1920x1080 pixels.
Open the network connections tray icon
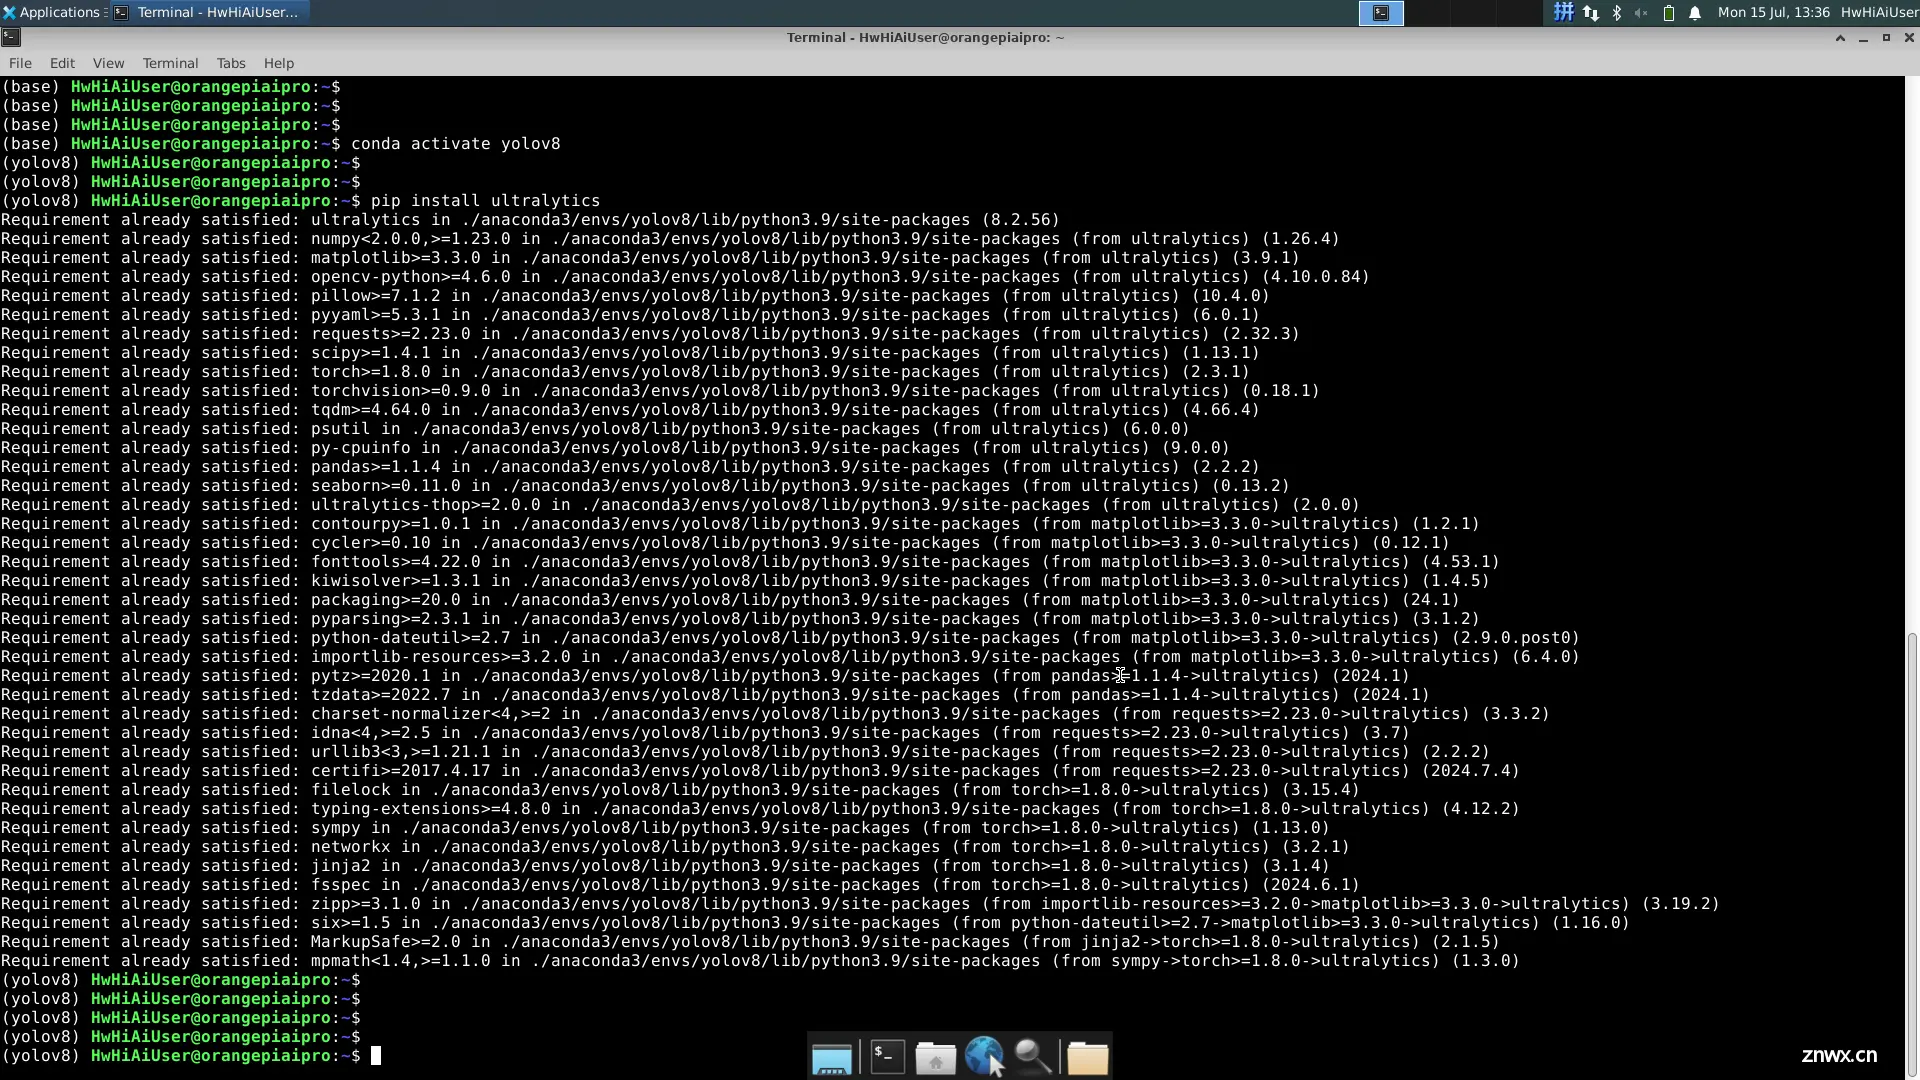coord(1590,12)
